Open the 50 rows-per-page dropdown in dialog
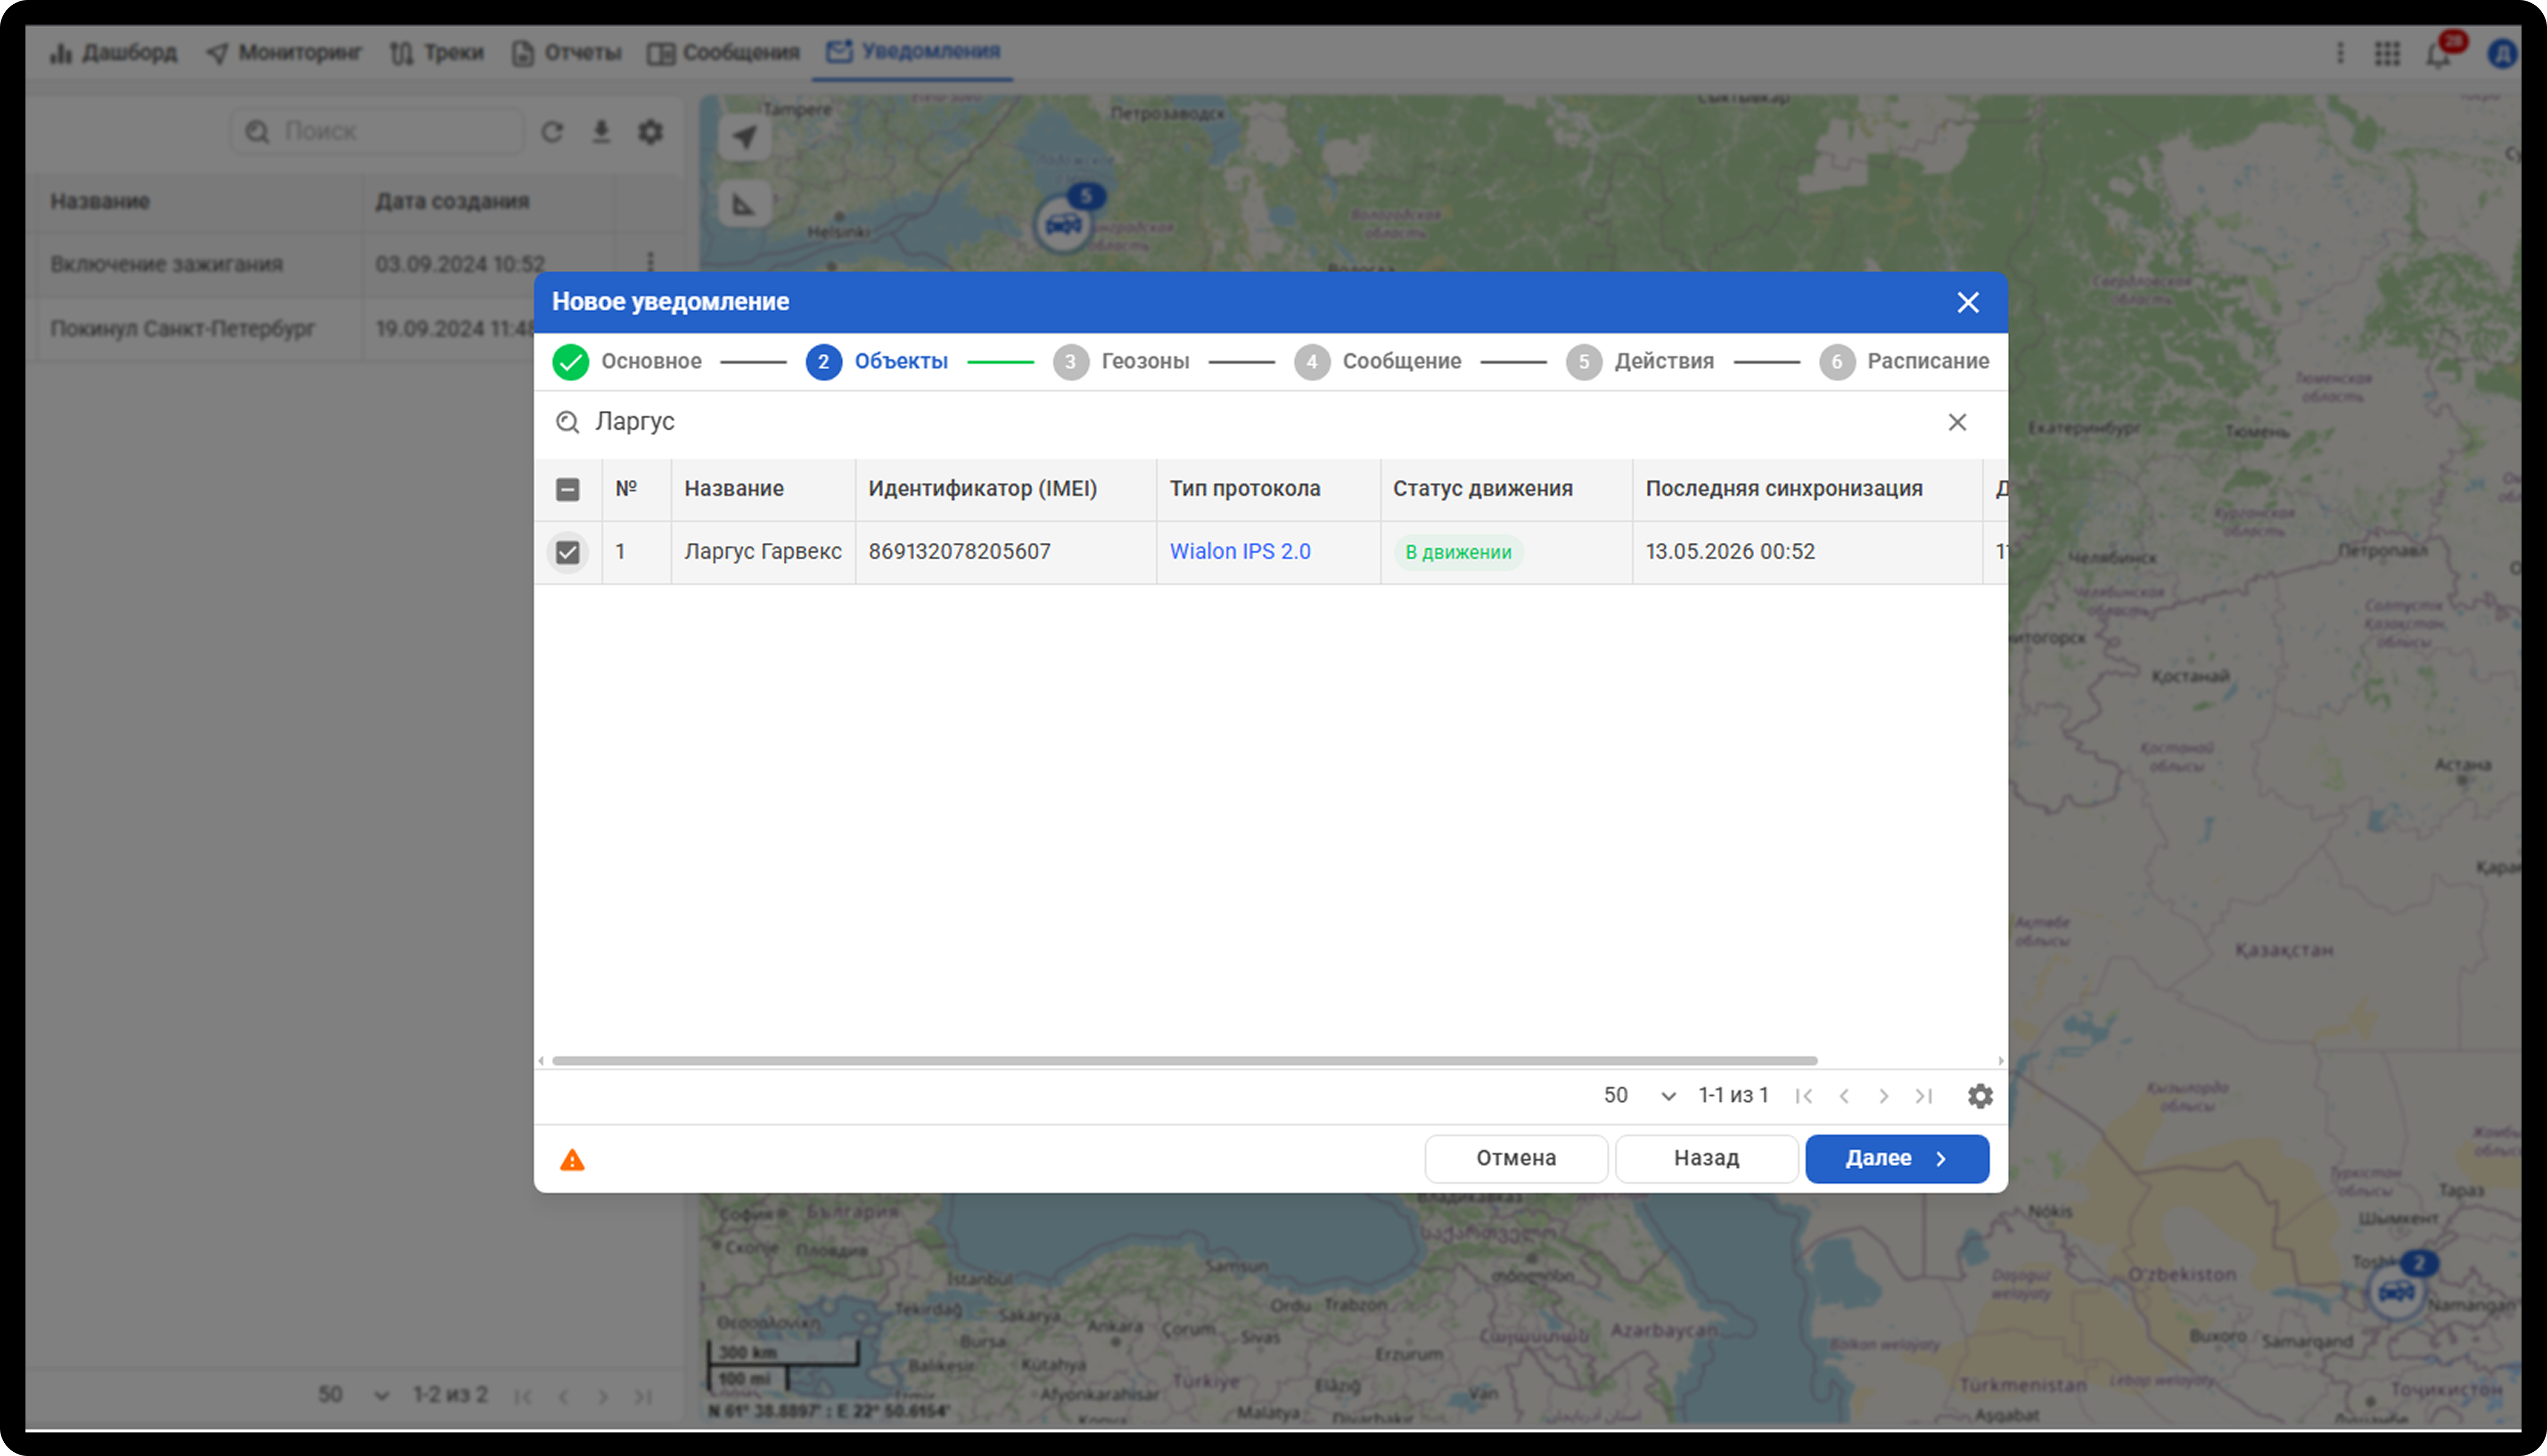 click(x=1640, y=1096)
